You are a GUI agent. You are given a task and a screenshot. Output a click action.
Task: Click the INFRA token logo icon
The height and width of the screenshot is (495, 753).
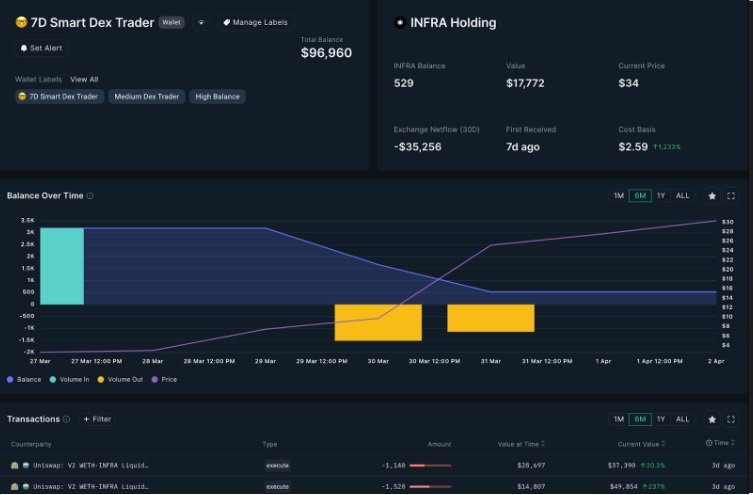[400, 23]
